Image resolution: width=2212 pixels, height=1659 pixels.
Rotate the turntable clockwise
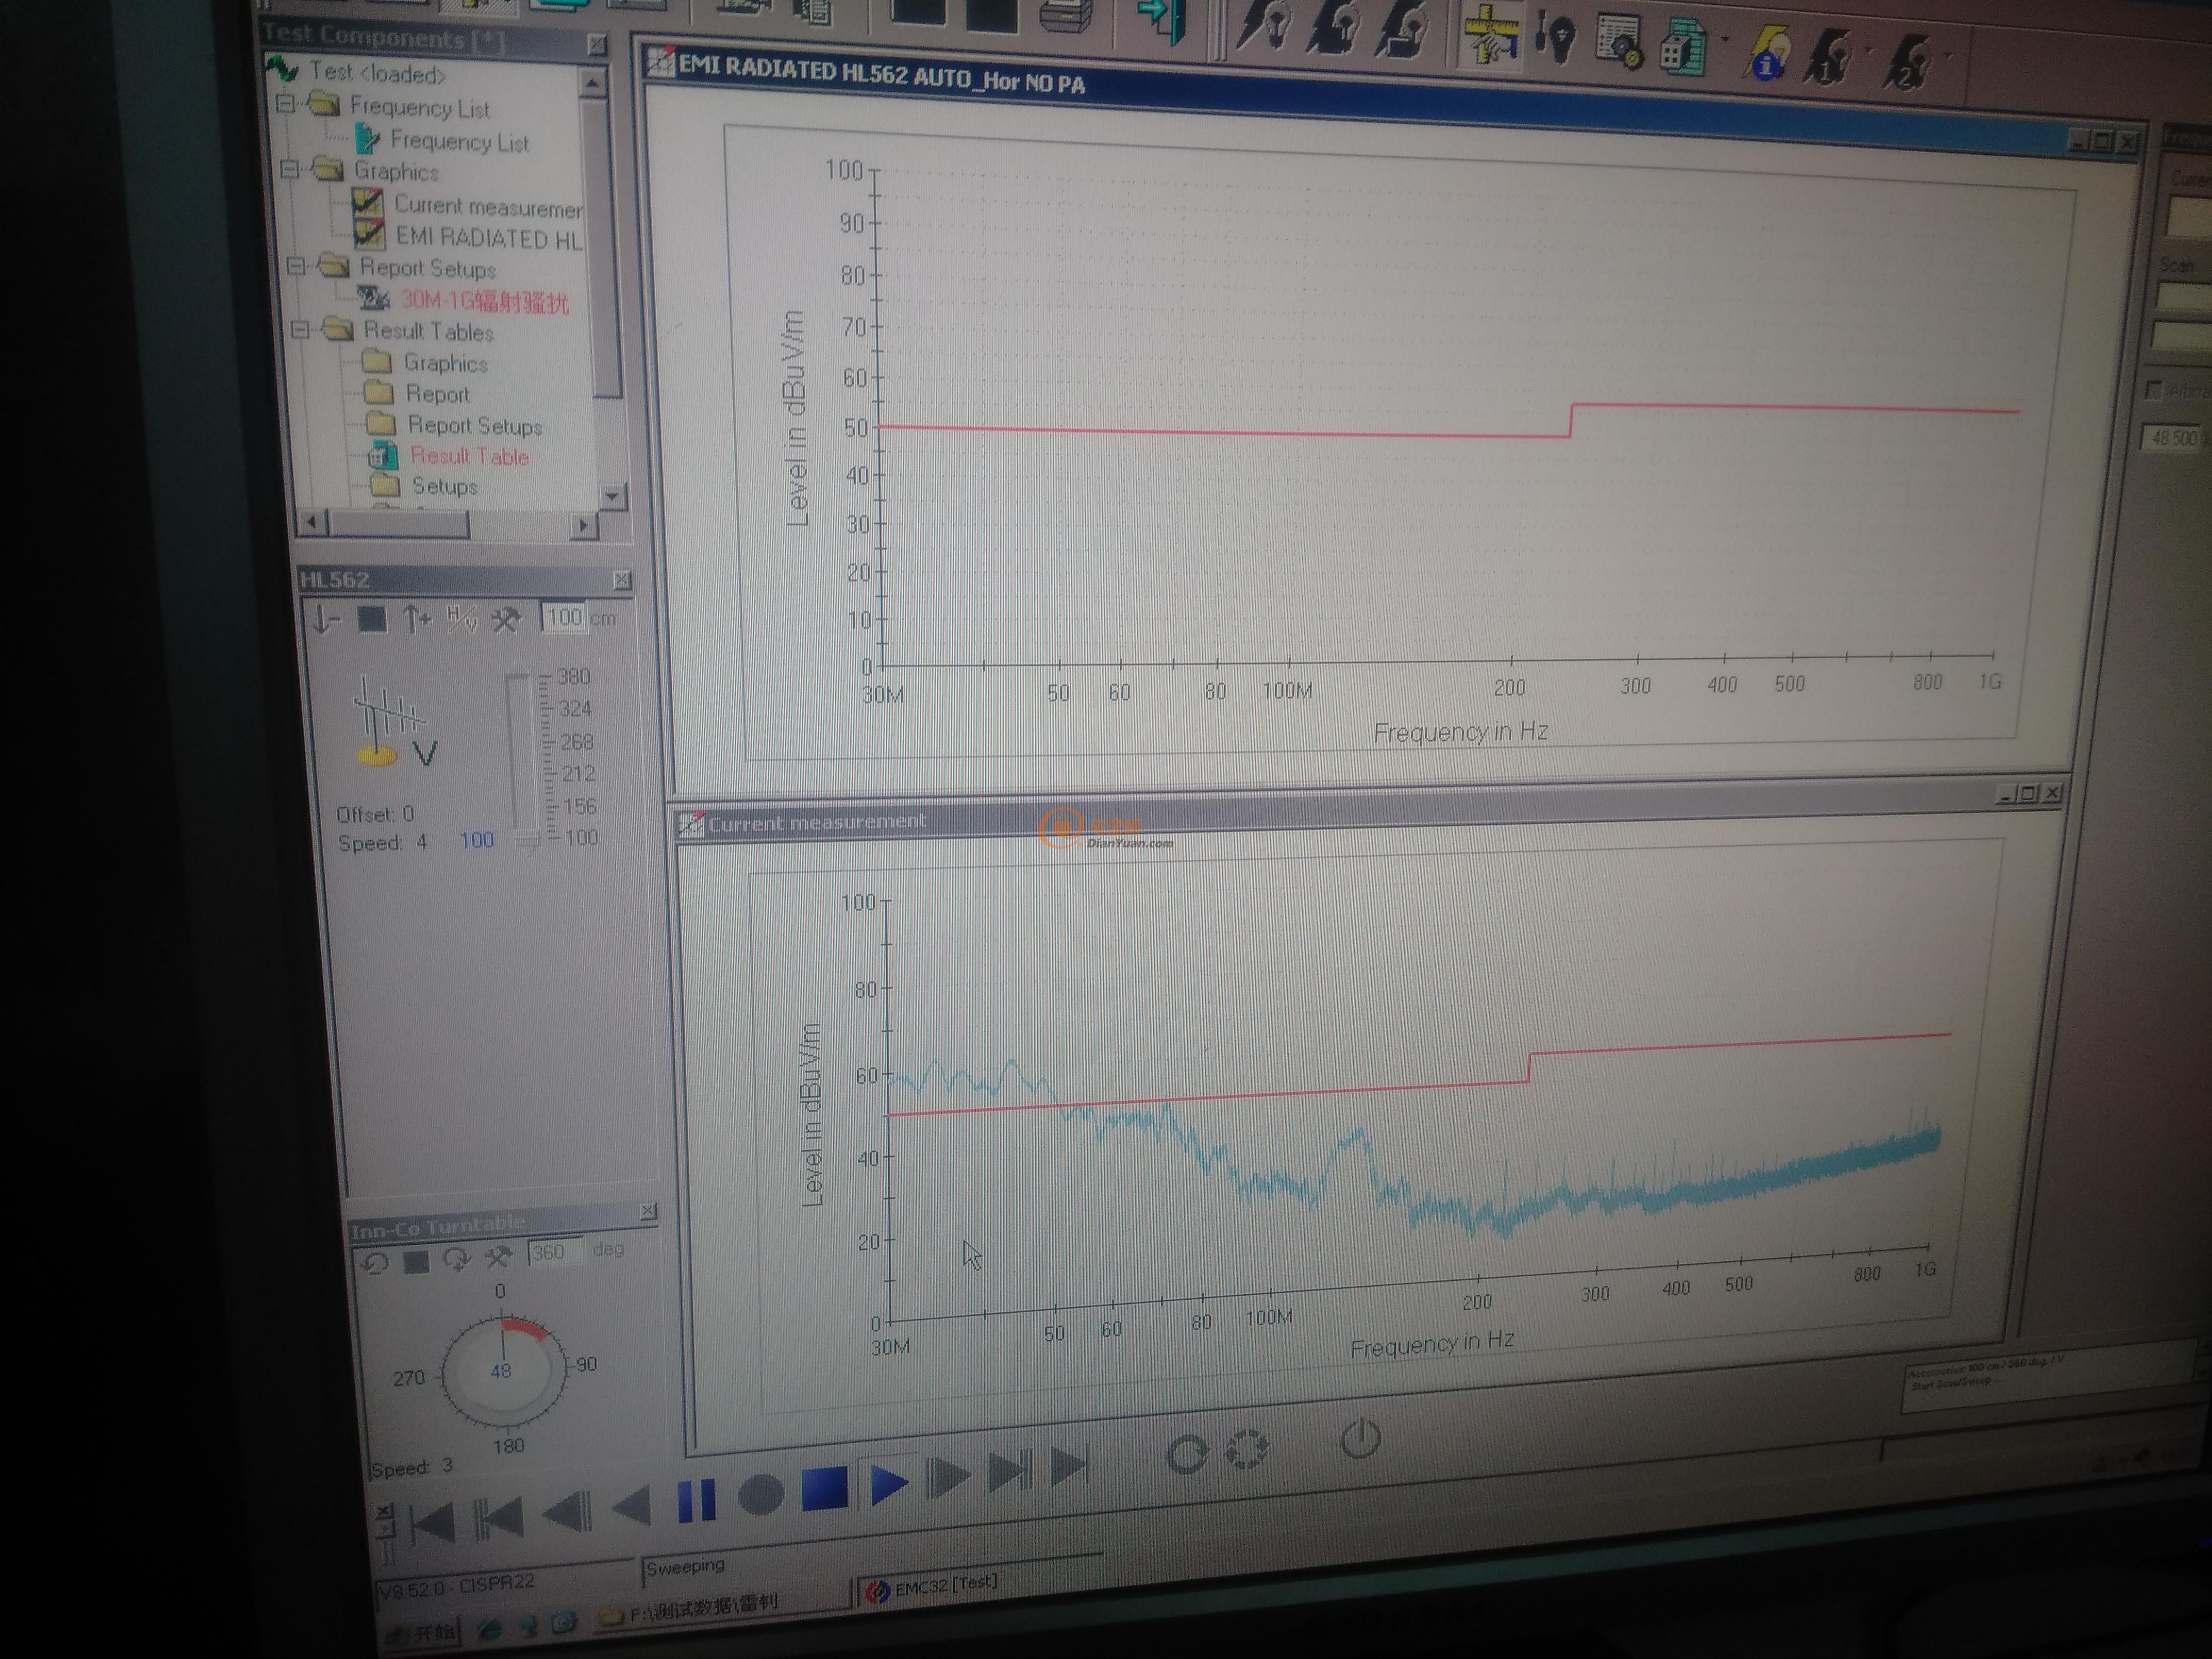[x=457, y=1260]
